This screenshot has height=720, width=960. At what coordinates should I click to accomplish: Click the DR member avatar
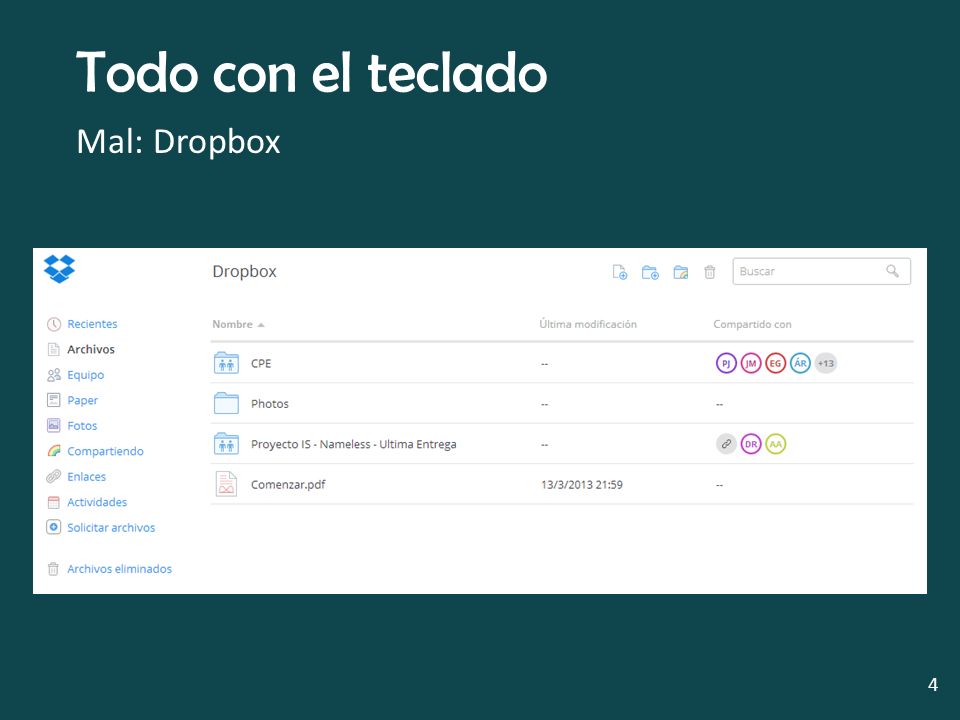[x=751, y=444]
